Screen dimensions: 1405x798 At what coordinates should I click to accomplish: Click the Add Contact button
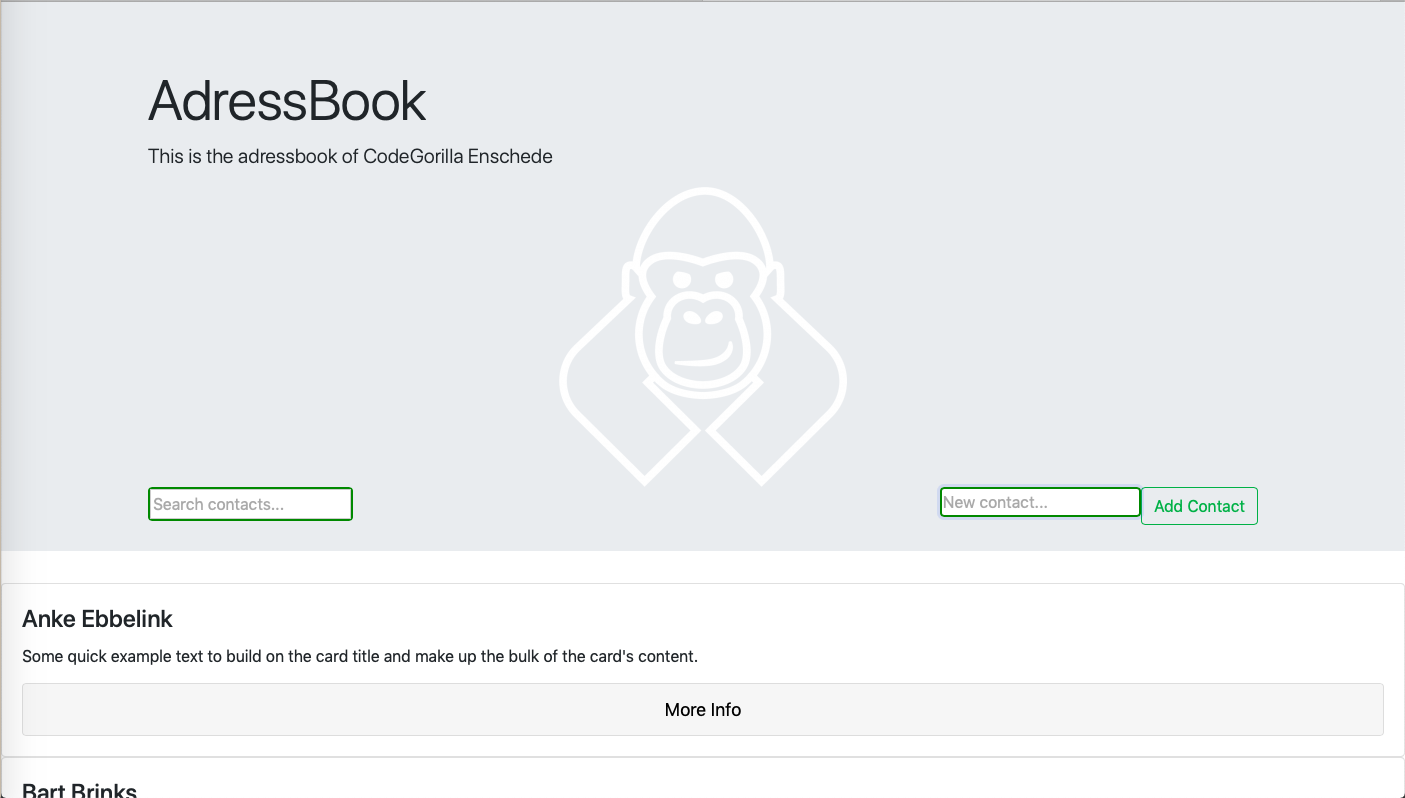1199,506
